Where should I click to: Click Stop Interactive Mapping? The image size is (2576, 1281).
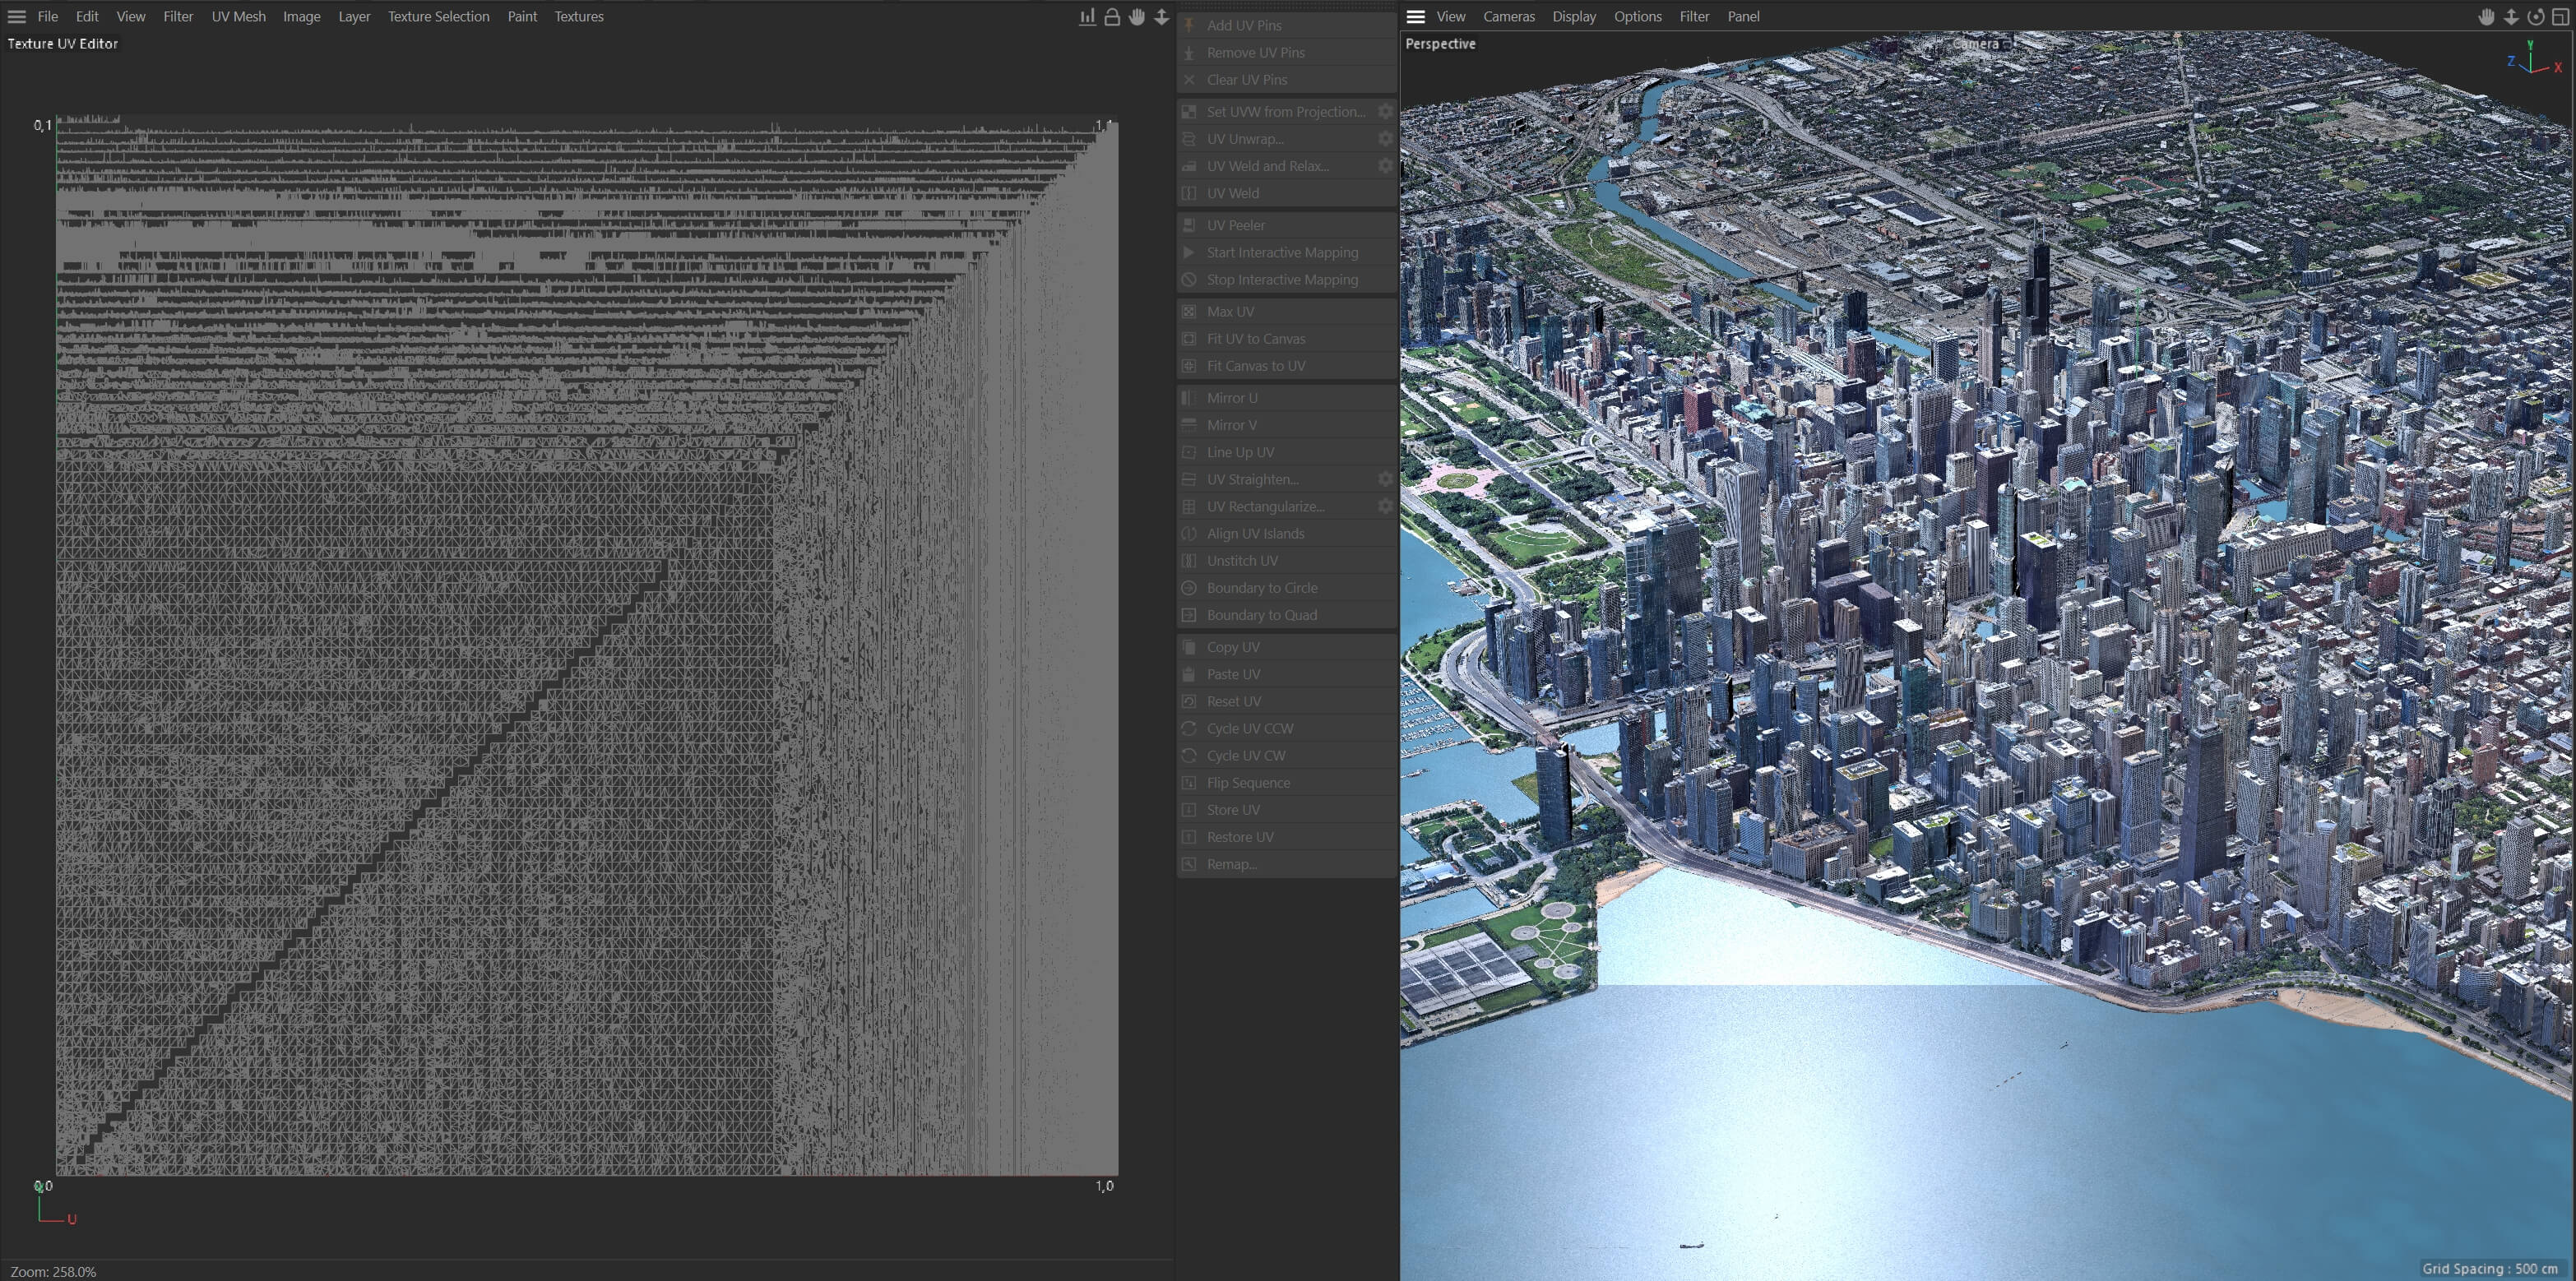pos(1287,279)
